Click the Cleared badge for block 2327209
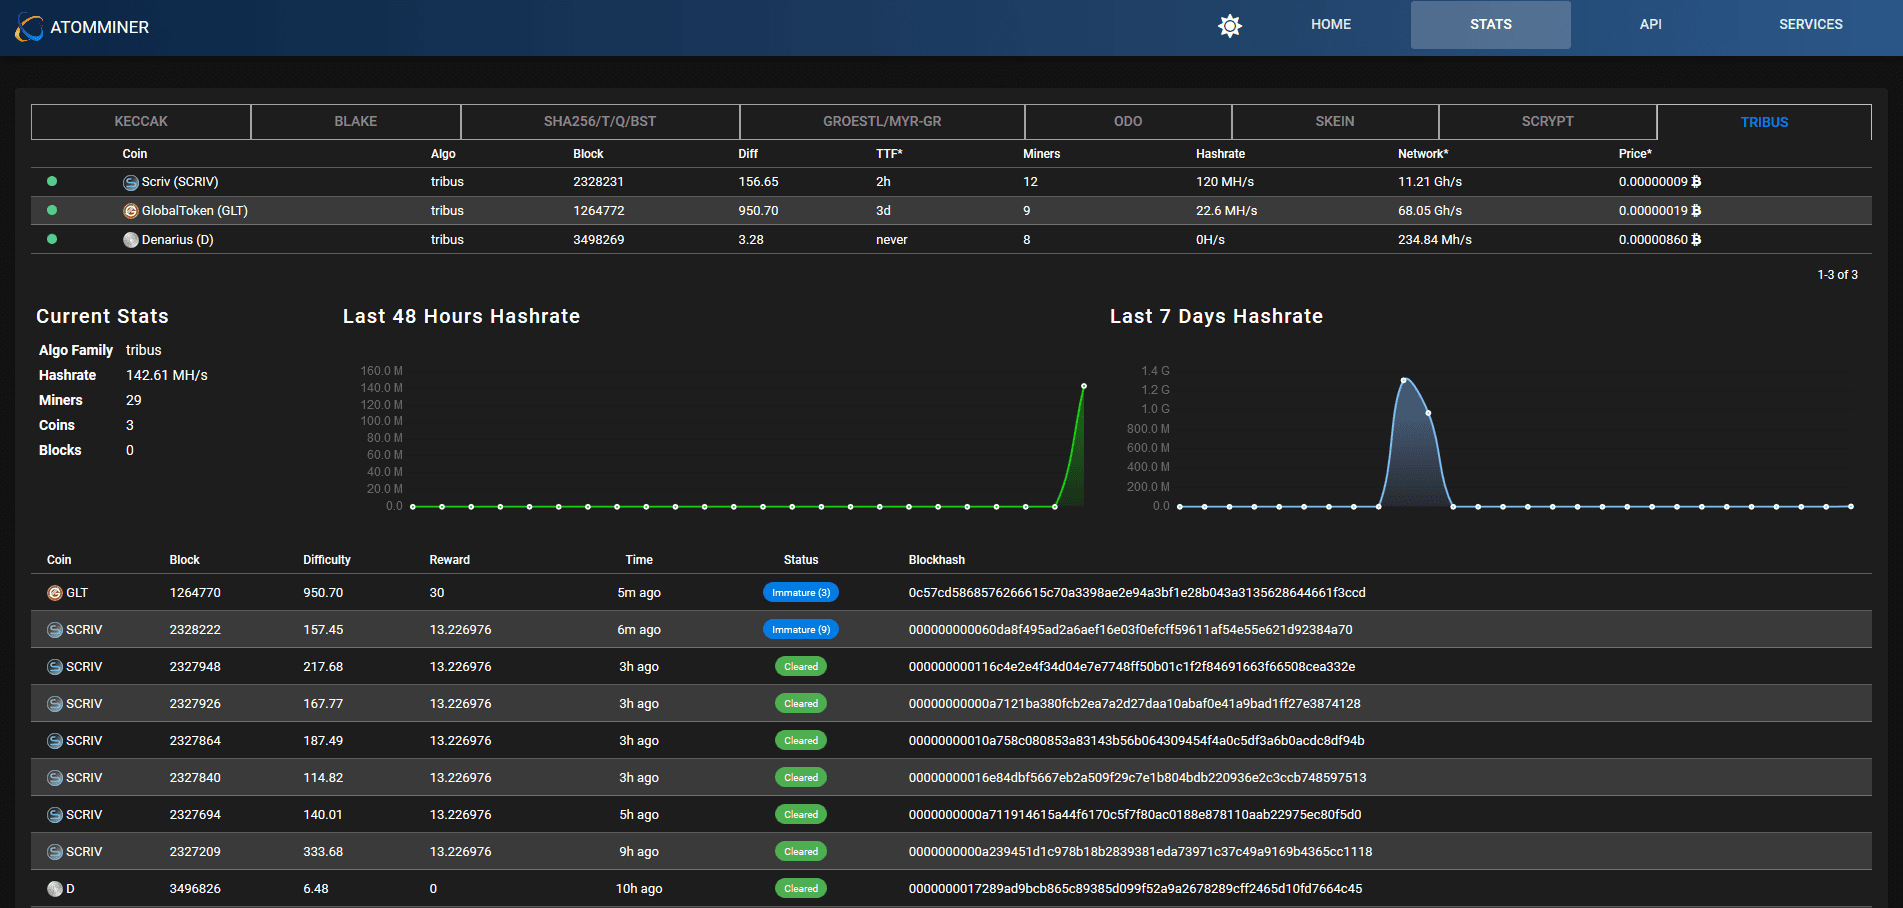The image size is (1903, 908). click(x=801, y=852)
